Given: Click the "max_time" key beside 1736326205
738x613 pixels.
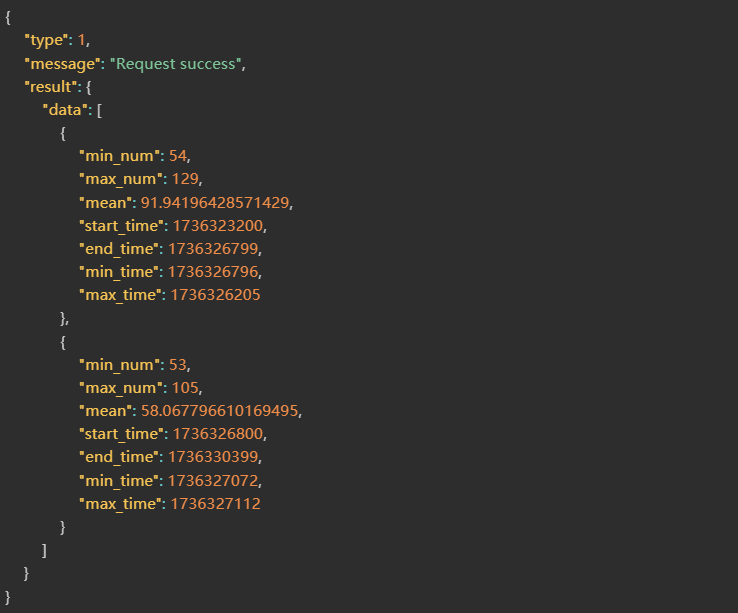Looking at the screenshot, I should pos(120,295).
